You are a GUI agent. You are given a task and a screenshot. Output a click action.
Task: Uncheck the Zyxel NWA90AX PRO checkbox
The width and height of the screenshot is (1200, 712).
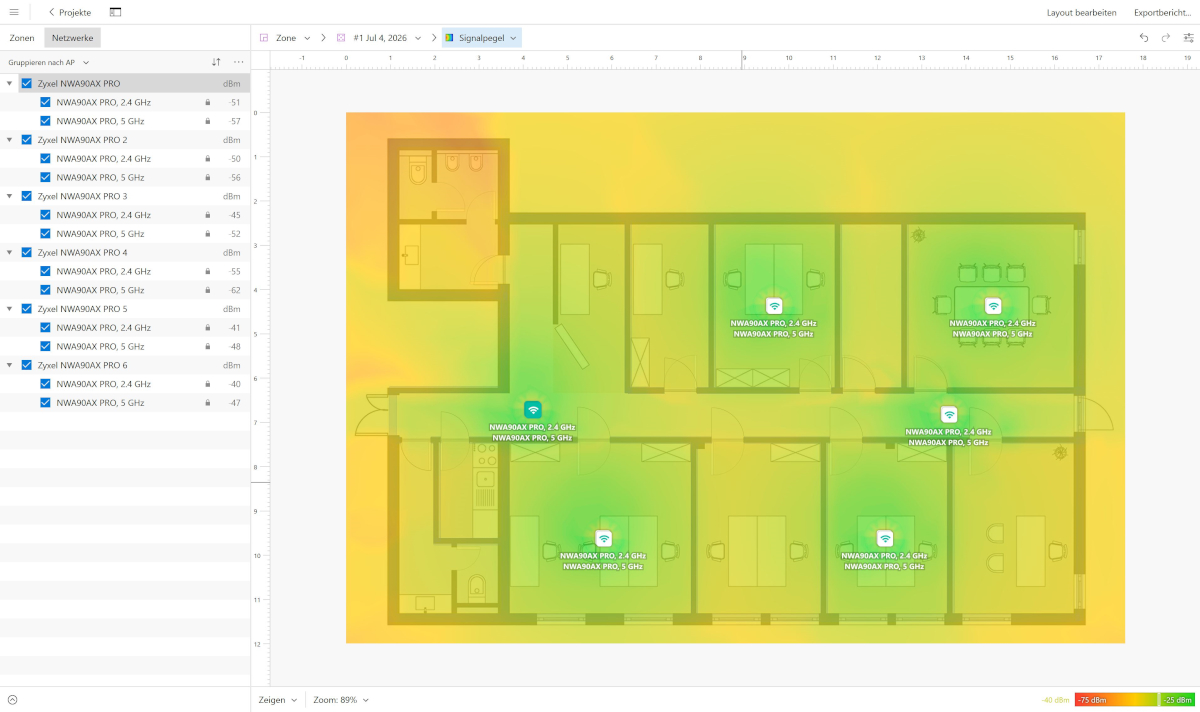(x=27, y=83)
